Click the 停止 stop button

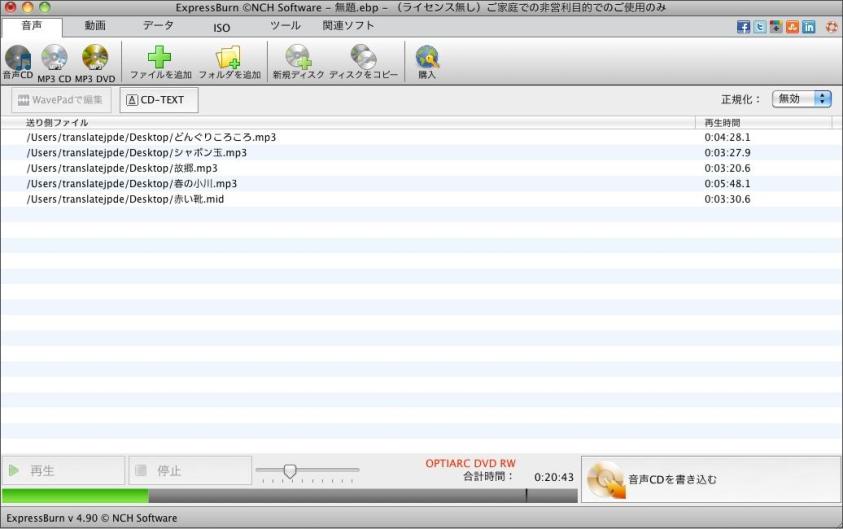pyautogui.click(x=190, y=471)
